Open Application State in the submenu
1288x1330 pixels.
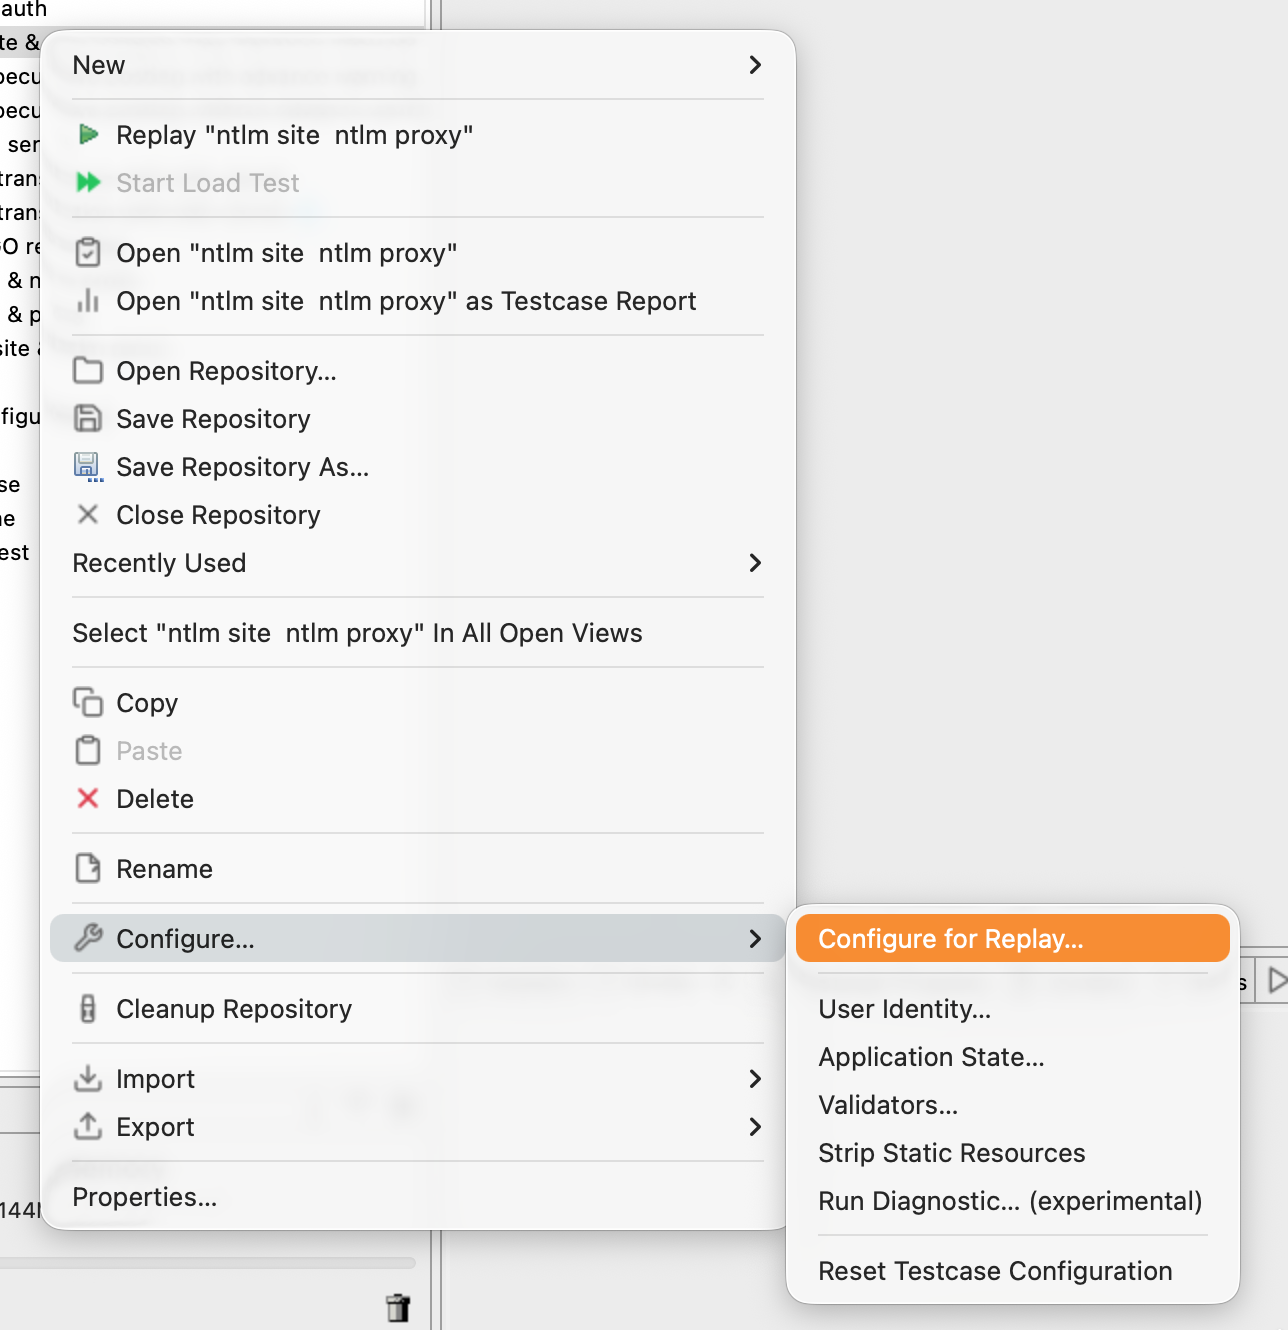1012,1057
